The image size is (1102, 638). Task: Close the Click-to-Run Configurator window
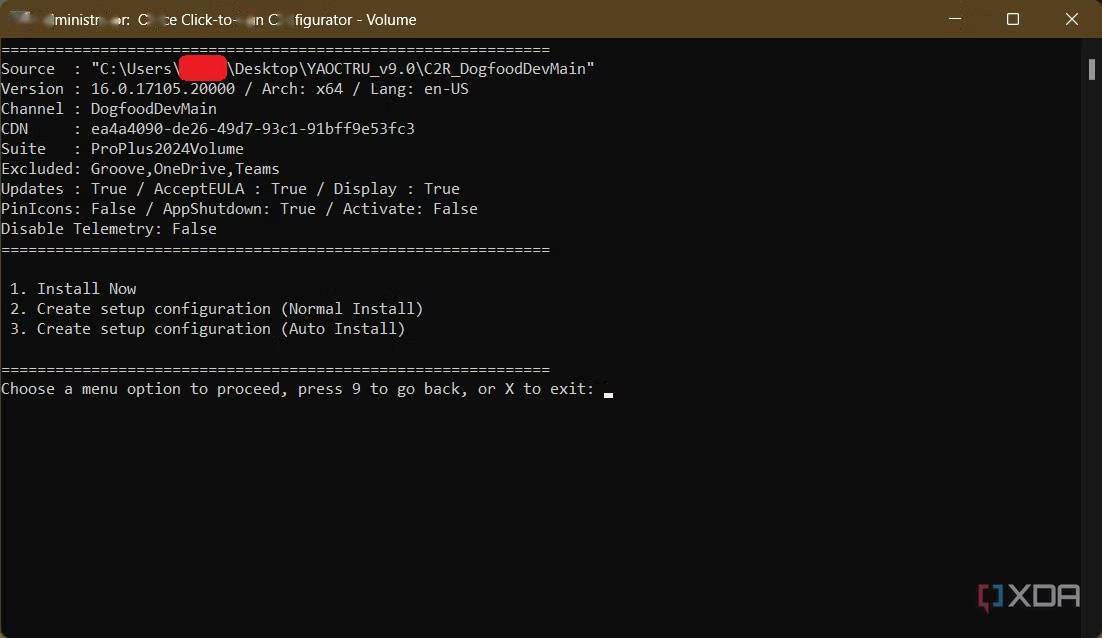(1071, 19)
